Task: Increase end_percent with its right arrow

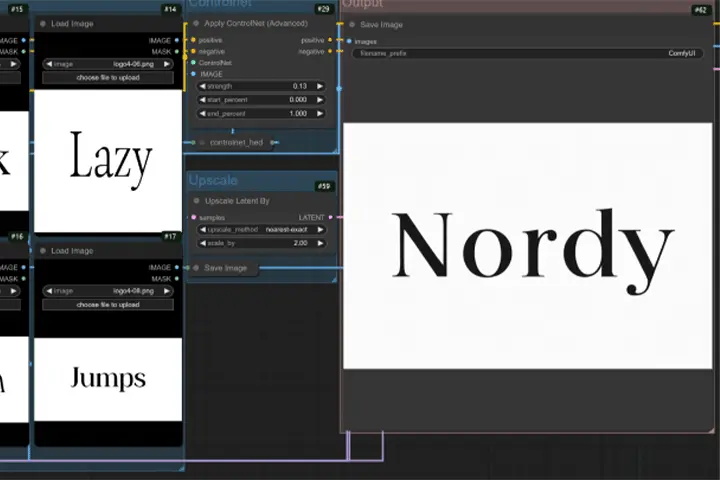Action: pyautogui.click(x=320, y=113)
